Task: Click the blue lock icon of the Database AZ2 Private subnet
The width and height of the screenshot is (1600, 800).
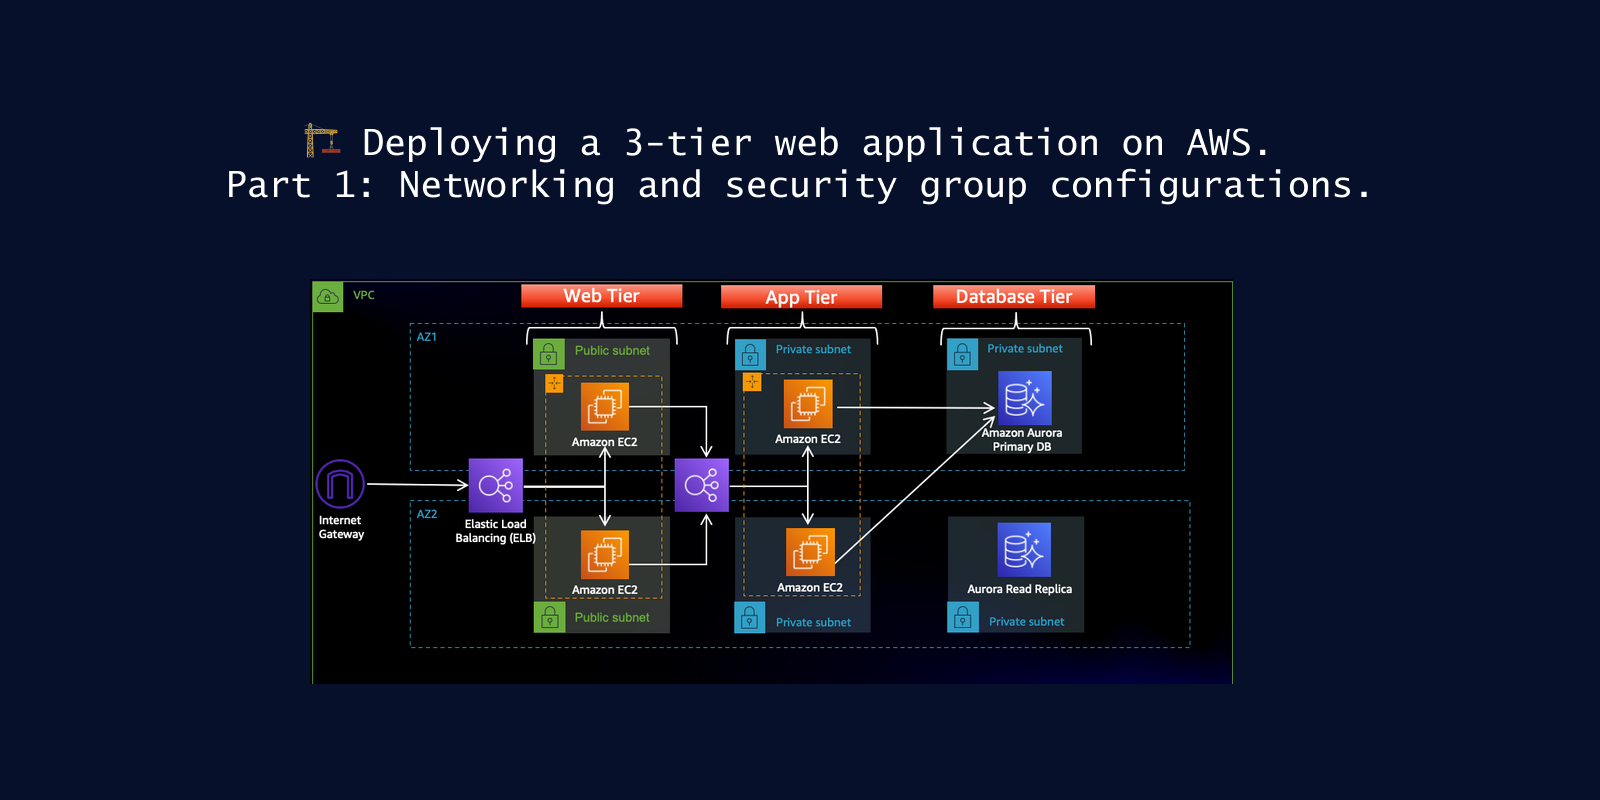Action: [963, 617]
